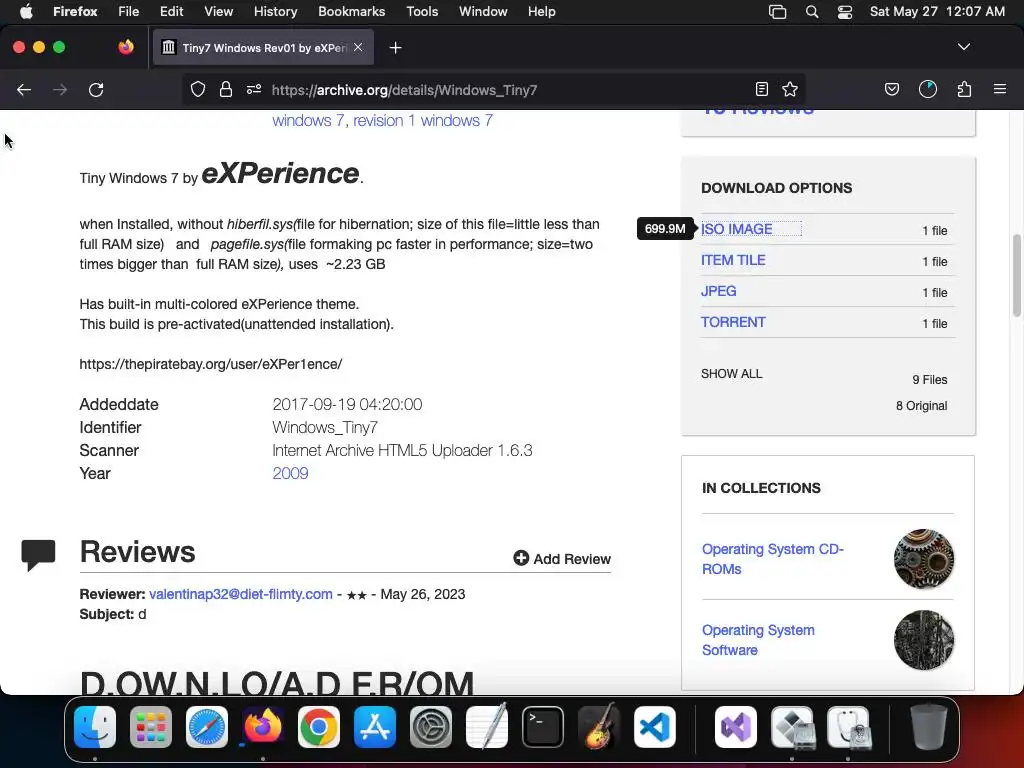The height and width of the screenshot is (768, 1024).
Task: Bookmark this page with the star
Action: coord(790,89)
